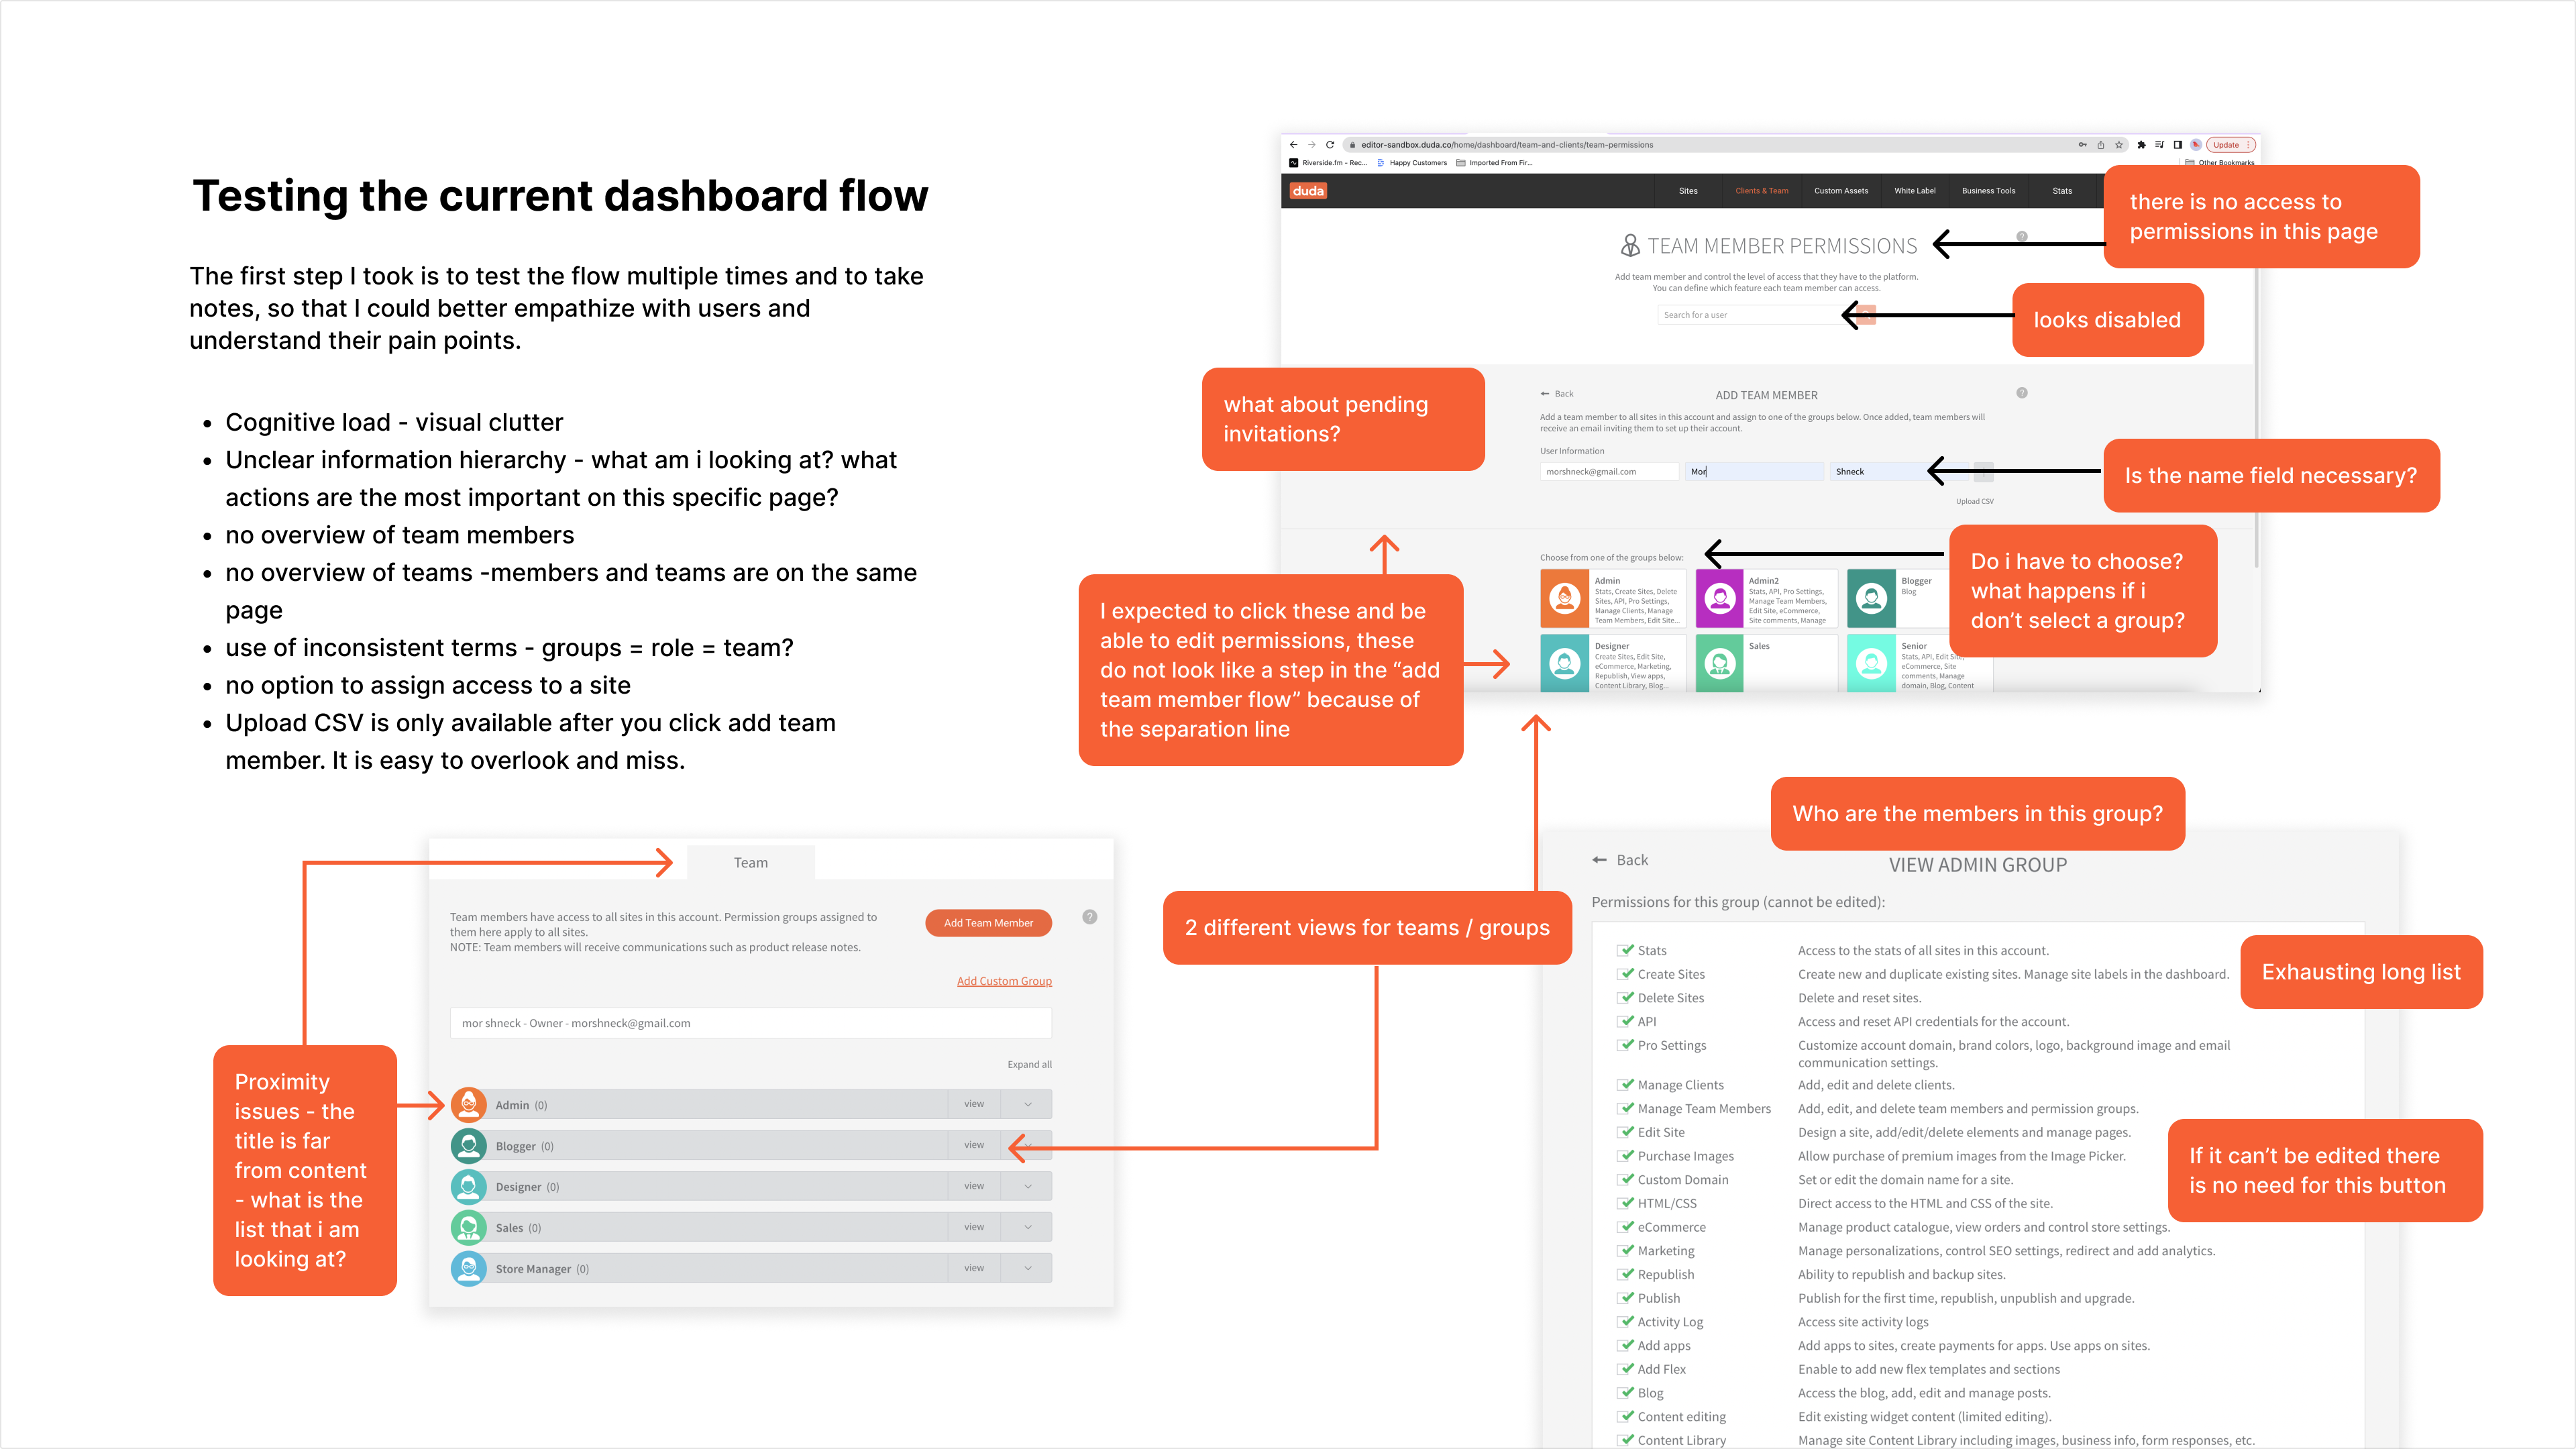2576x1449 pixels.
Task: Click the Blogger avatar in team list
Action: (469, 1145)
